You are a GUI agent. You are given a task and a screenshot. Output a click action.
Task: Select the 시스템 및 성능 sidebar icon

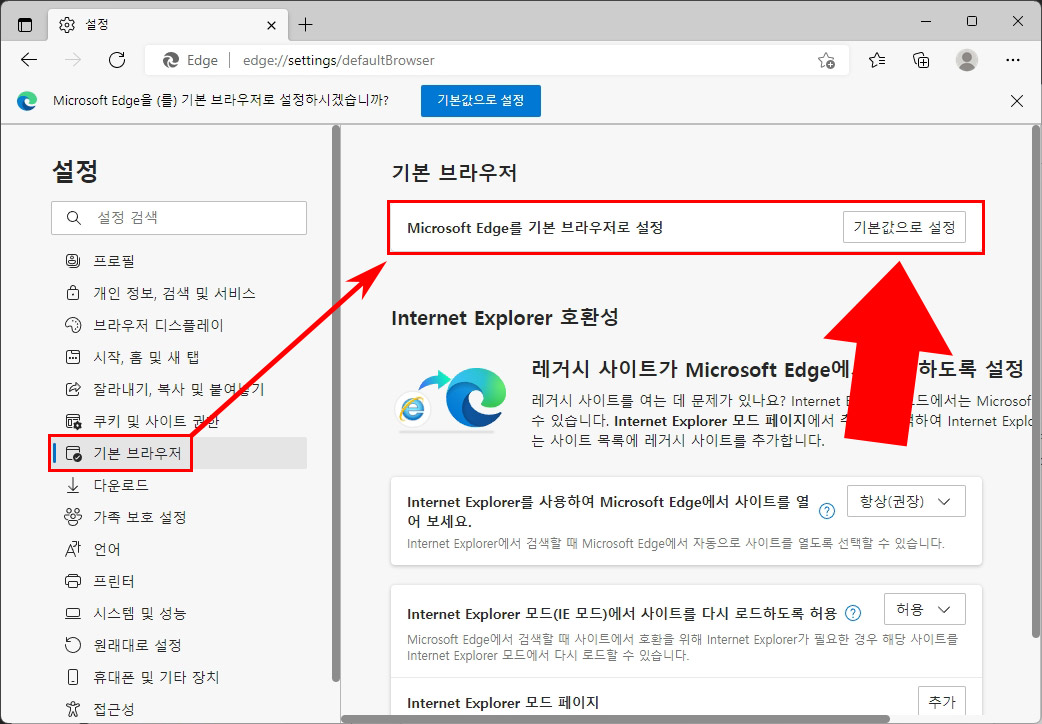(73, 613)
